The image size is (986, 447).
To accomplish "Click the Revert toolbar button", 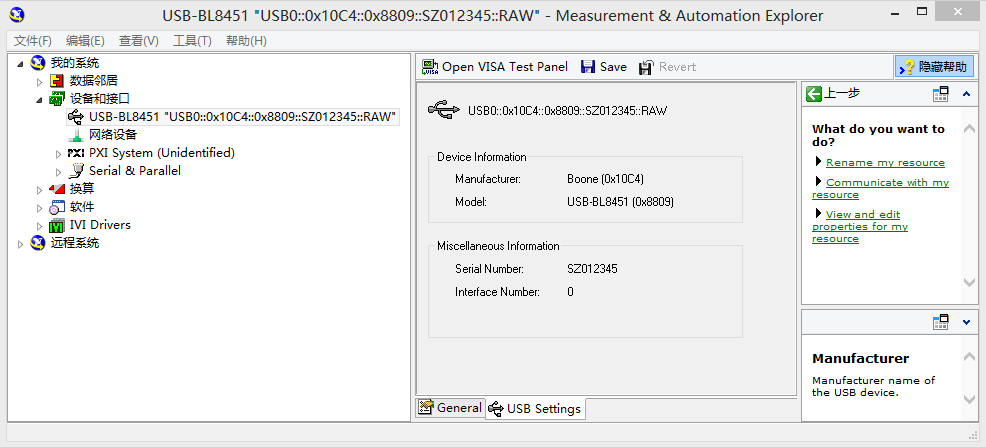I will (x=667, y=67).
